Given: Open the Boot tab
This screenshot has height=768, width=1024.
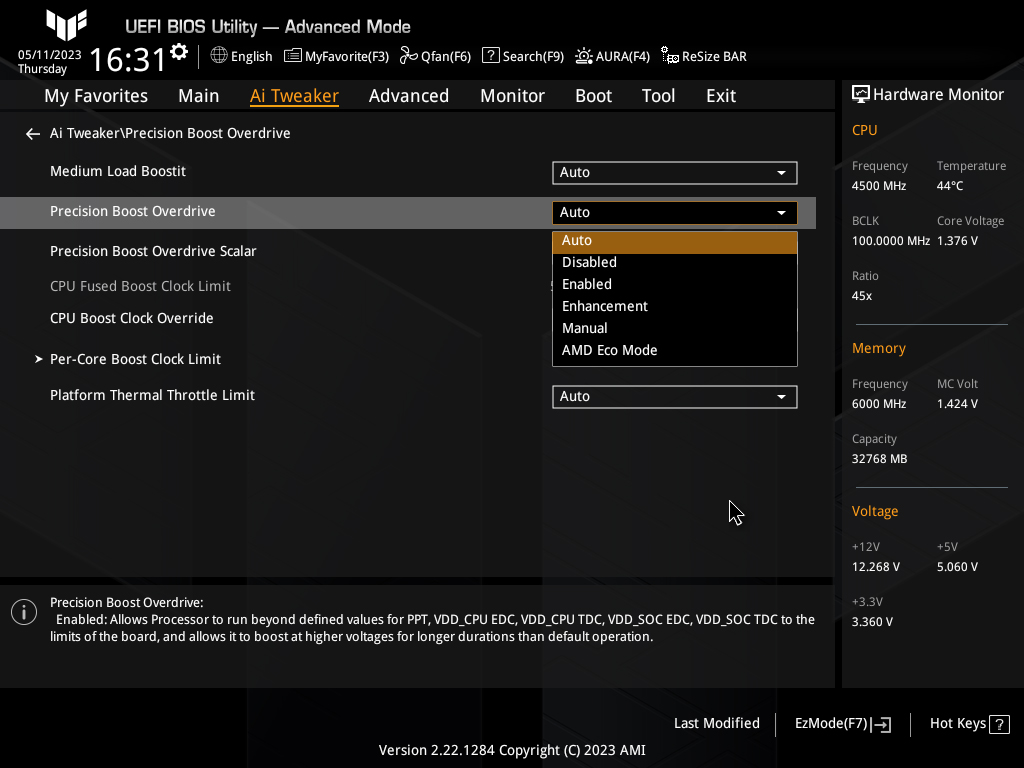Looking at the screenshot, I should [x=593, y=95].
